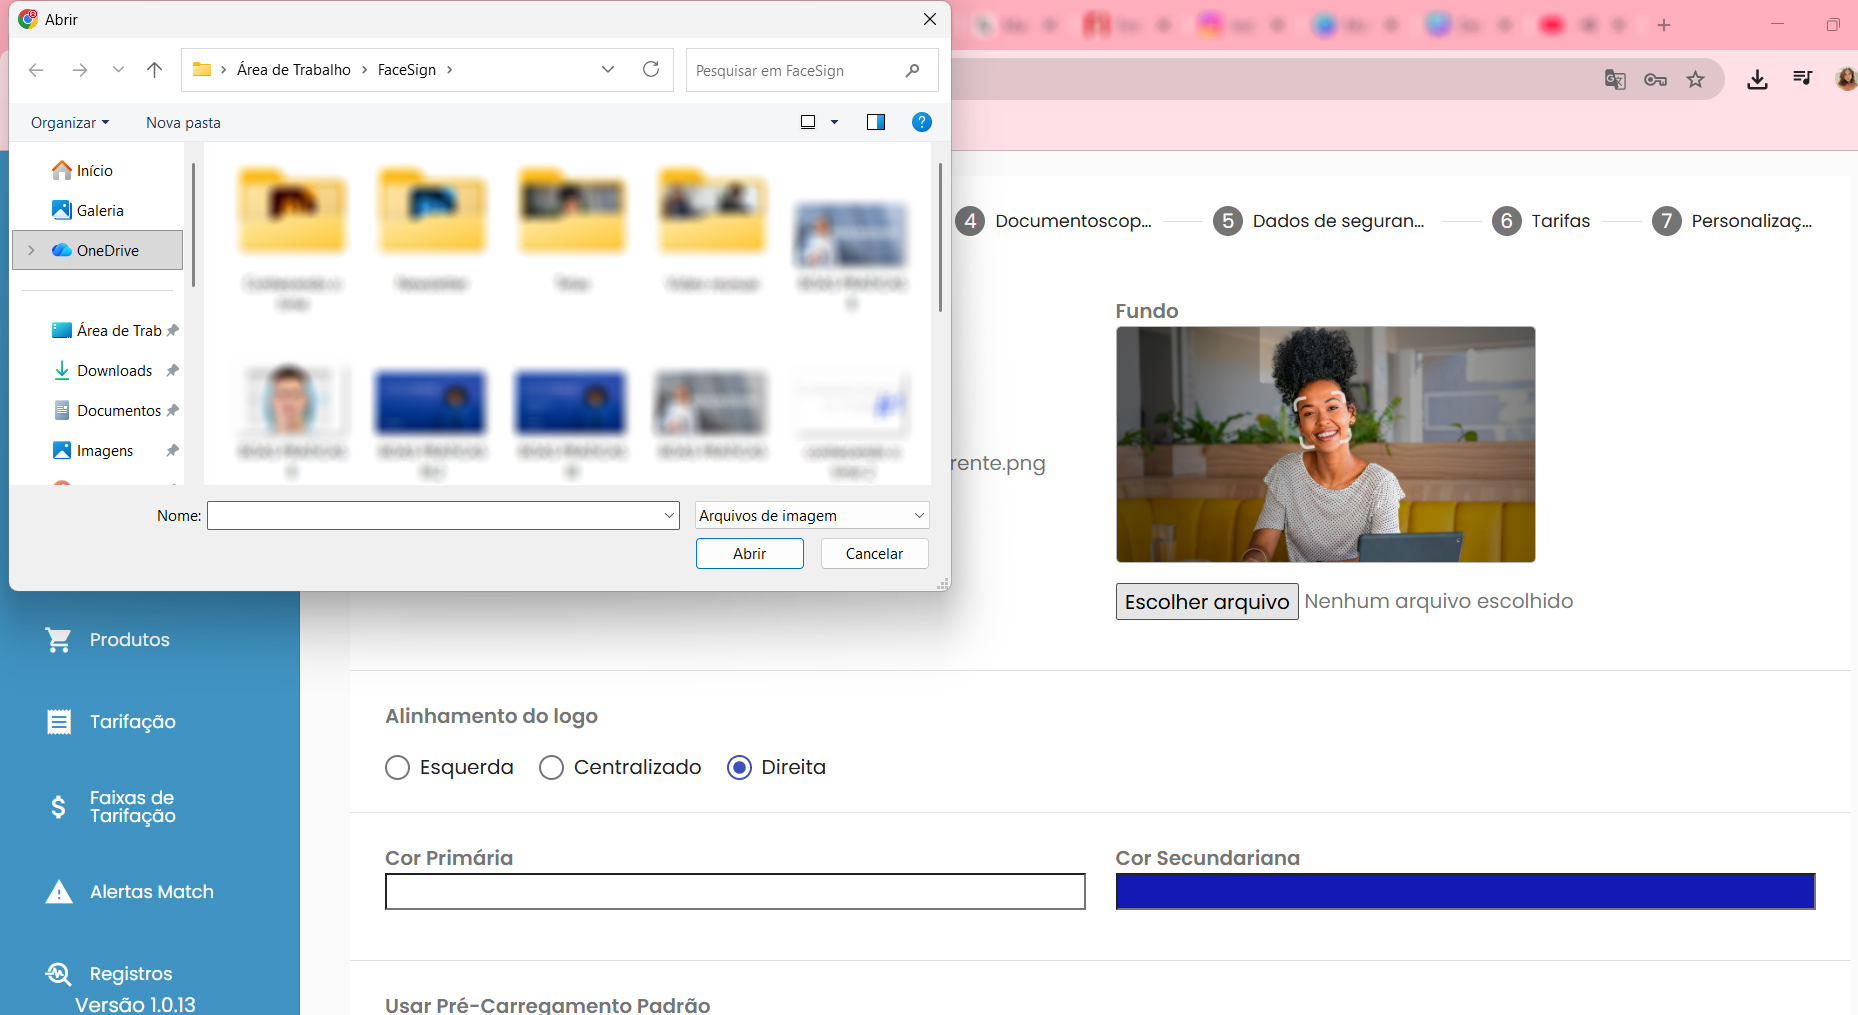
Task: Expand the Organizar dropdown menu
Action: click(x=70, y=122)
